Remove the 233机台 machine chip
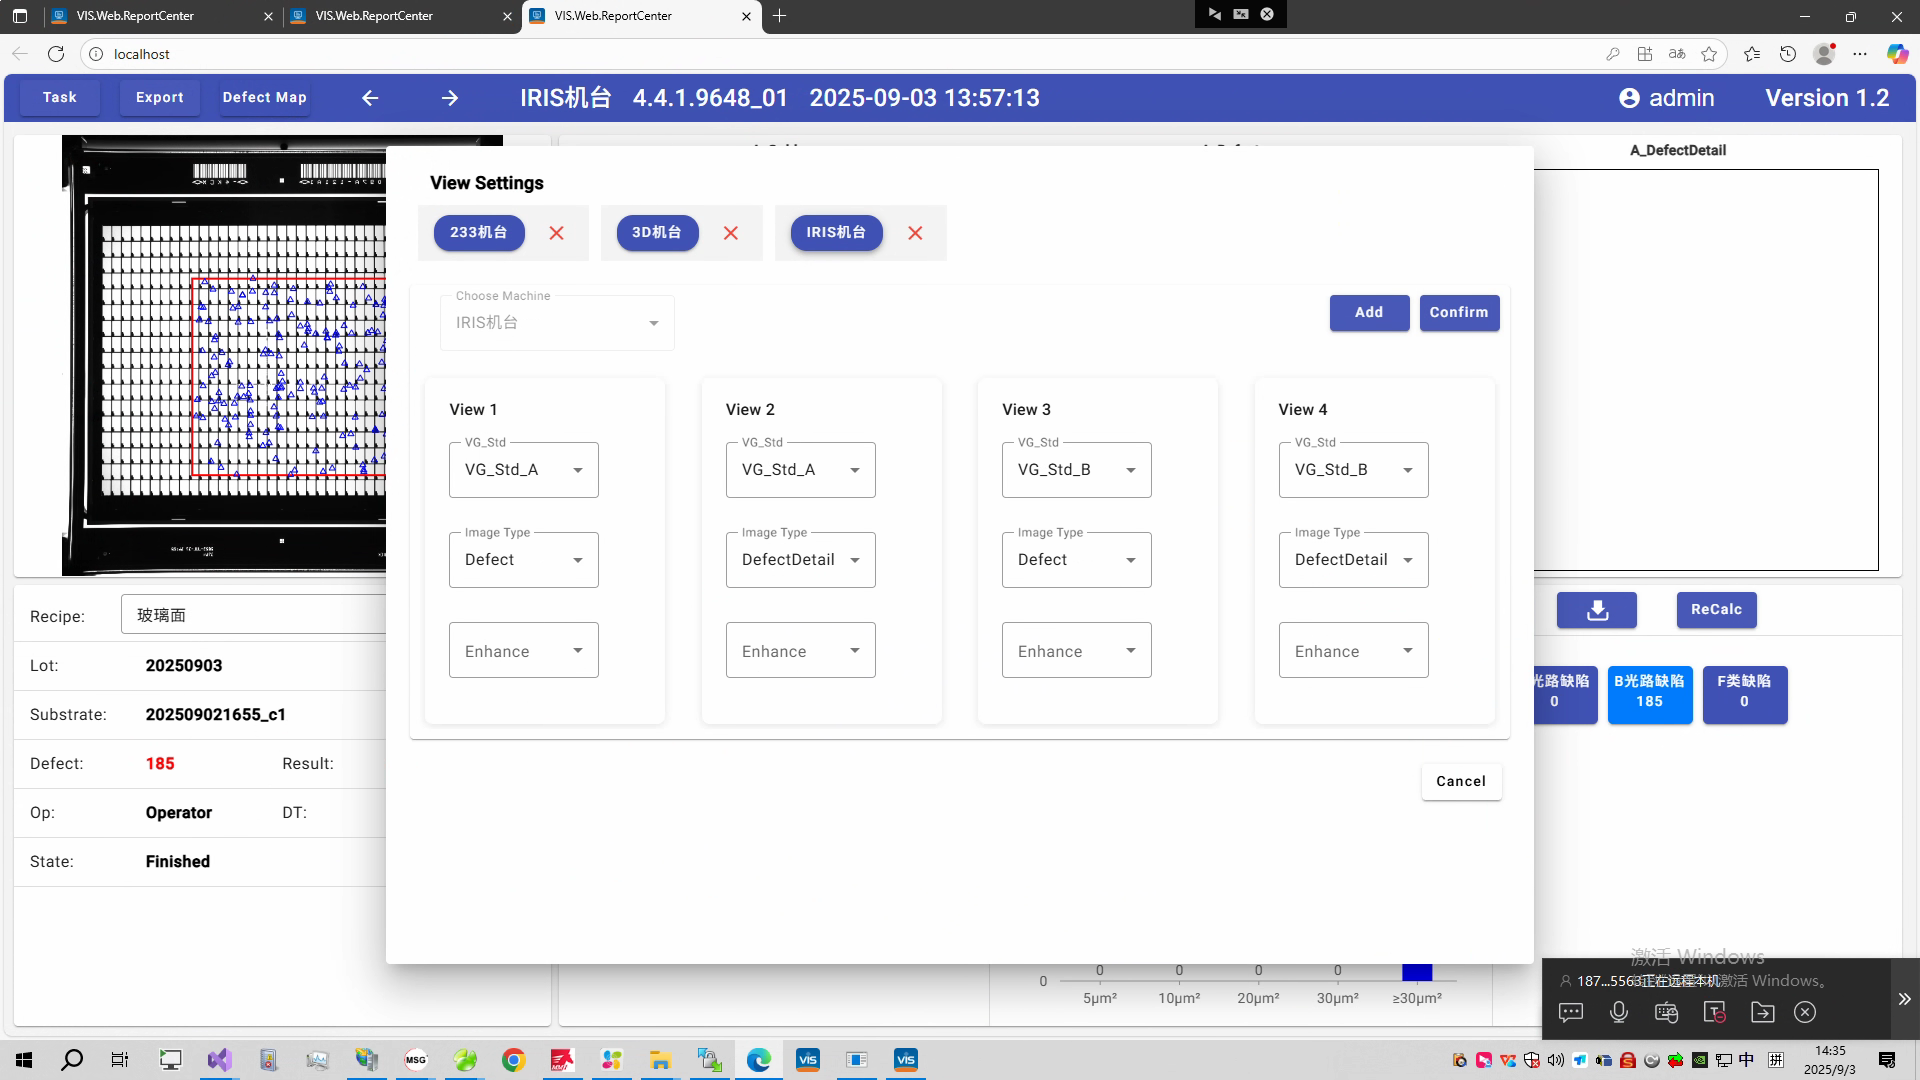 [x=557, y=233]
